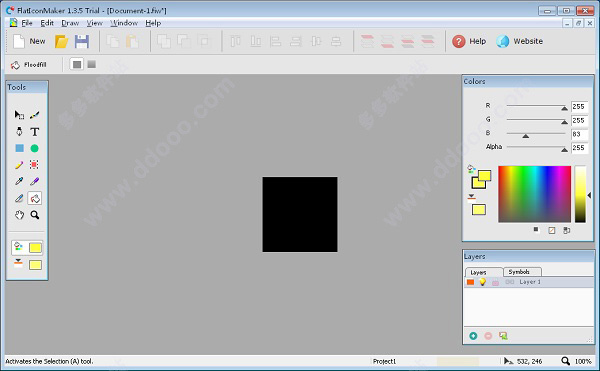
Task: Click the New document button
Action: 29,41
